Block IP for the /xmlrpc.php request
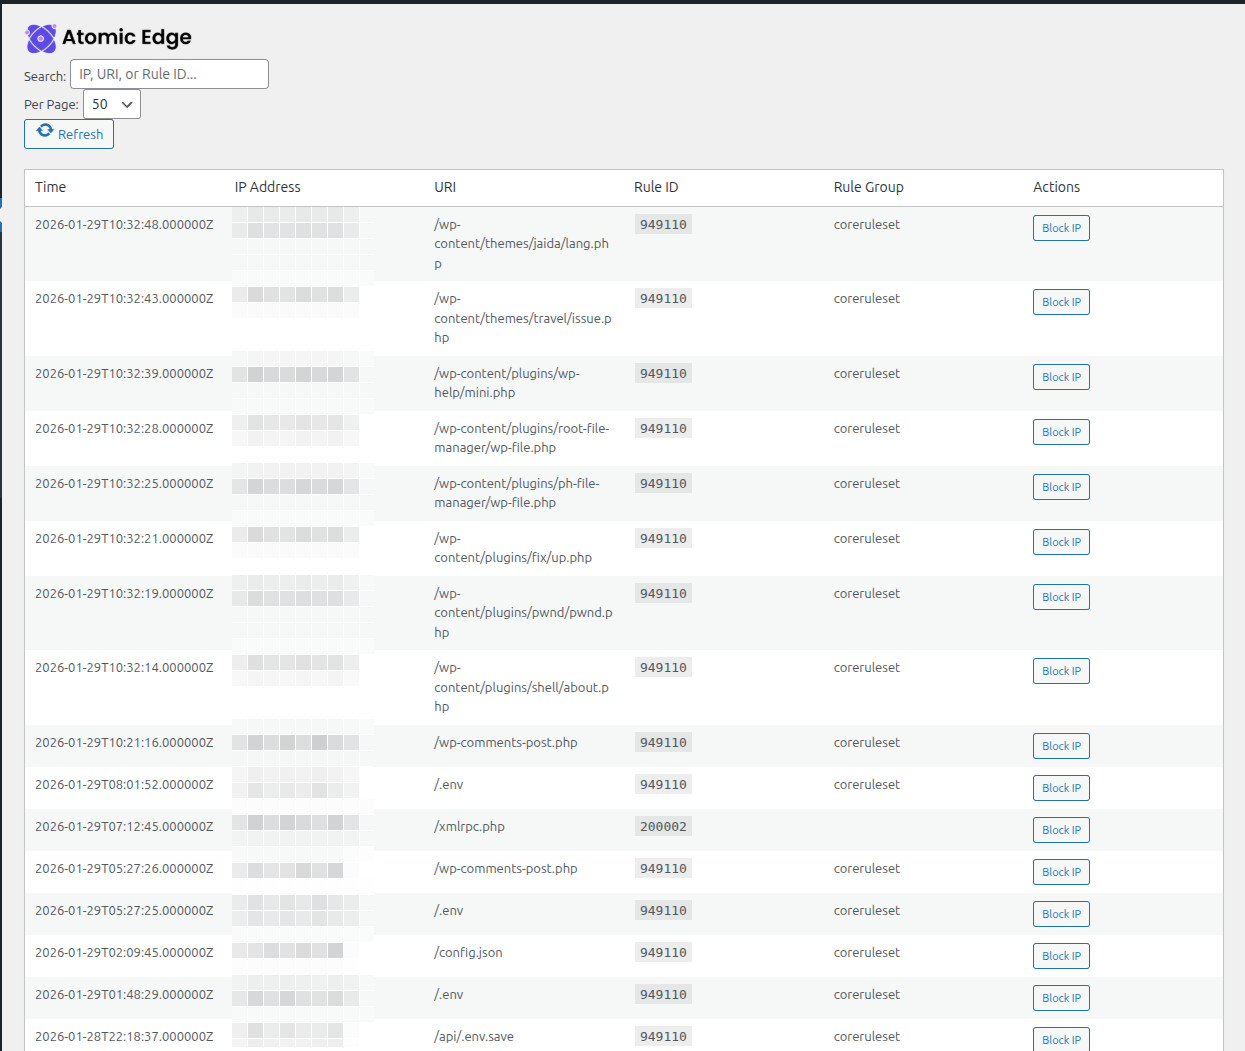Screen dimensions: 1245x1051 click(x=1060, y=829)
